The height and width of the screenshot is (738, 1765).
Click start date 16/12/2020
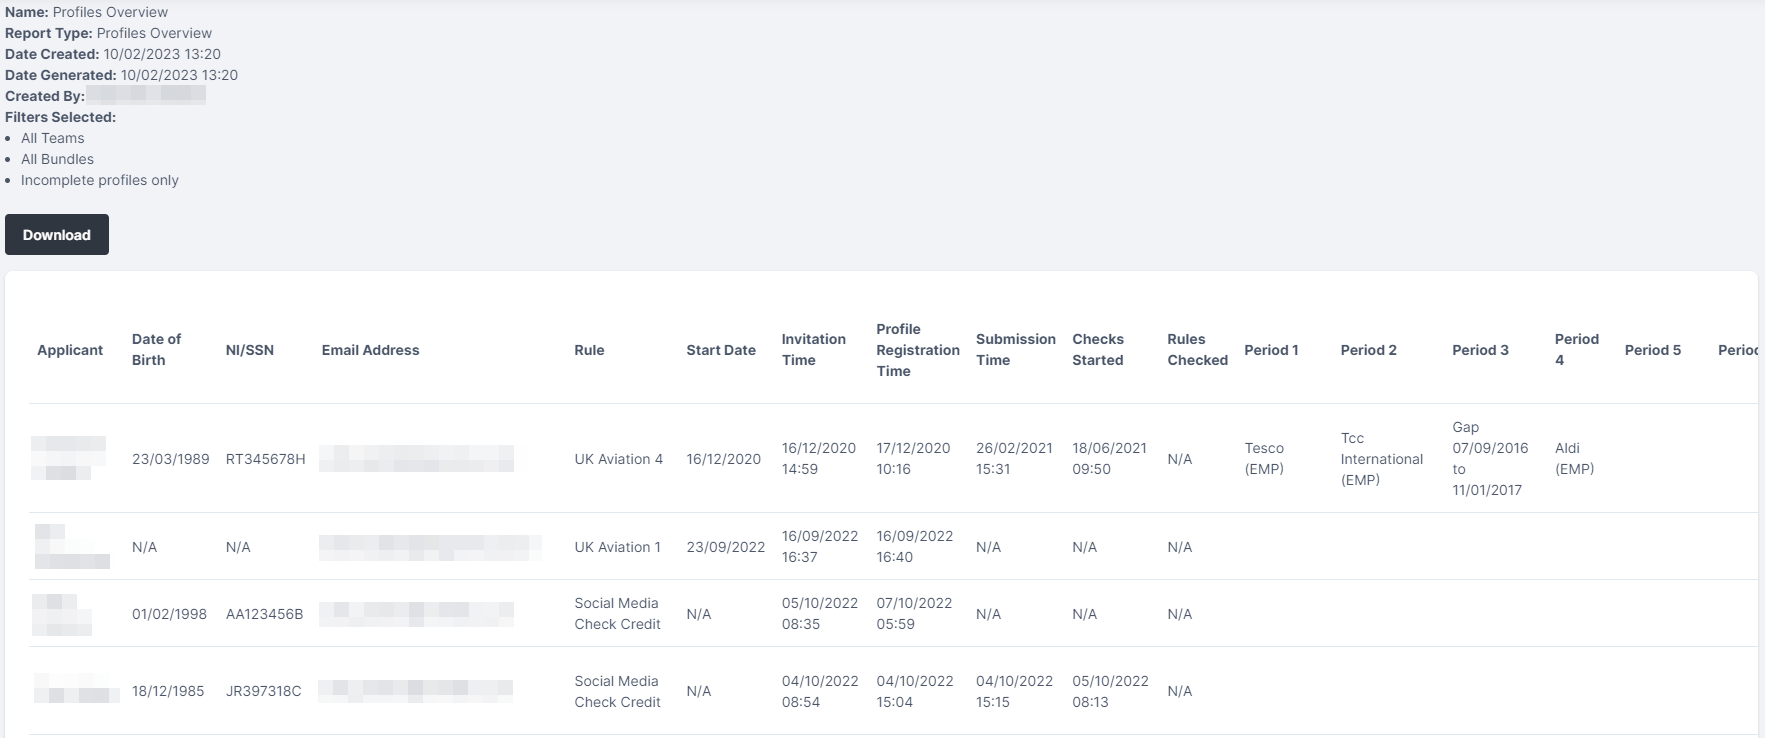723,459
